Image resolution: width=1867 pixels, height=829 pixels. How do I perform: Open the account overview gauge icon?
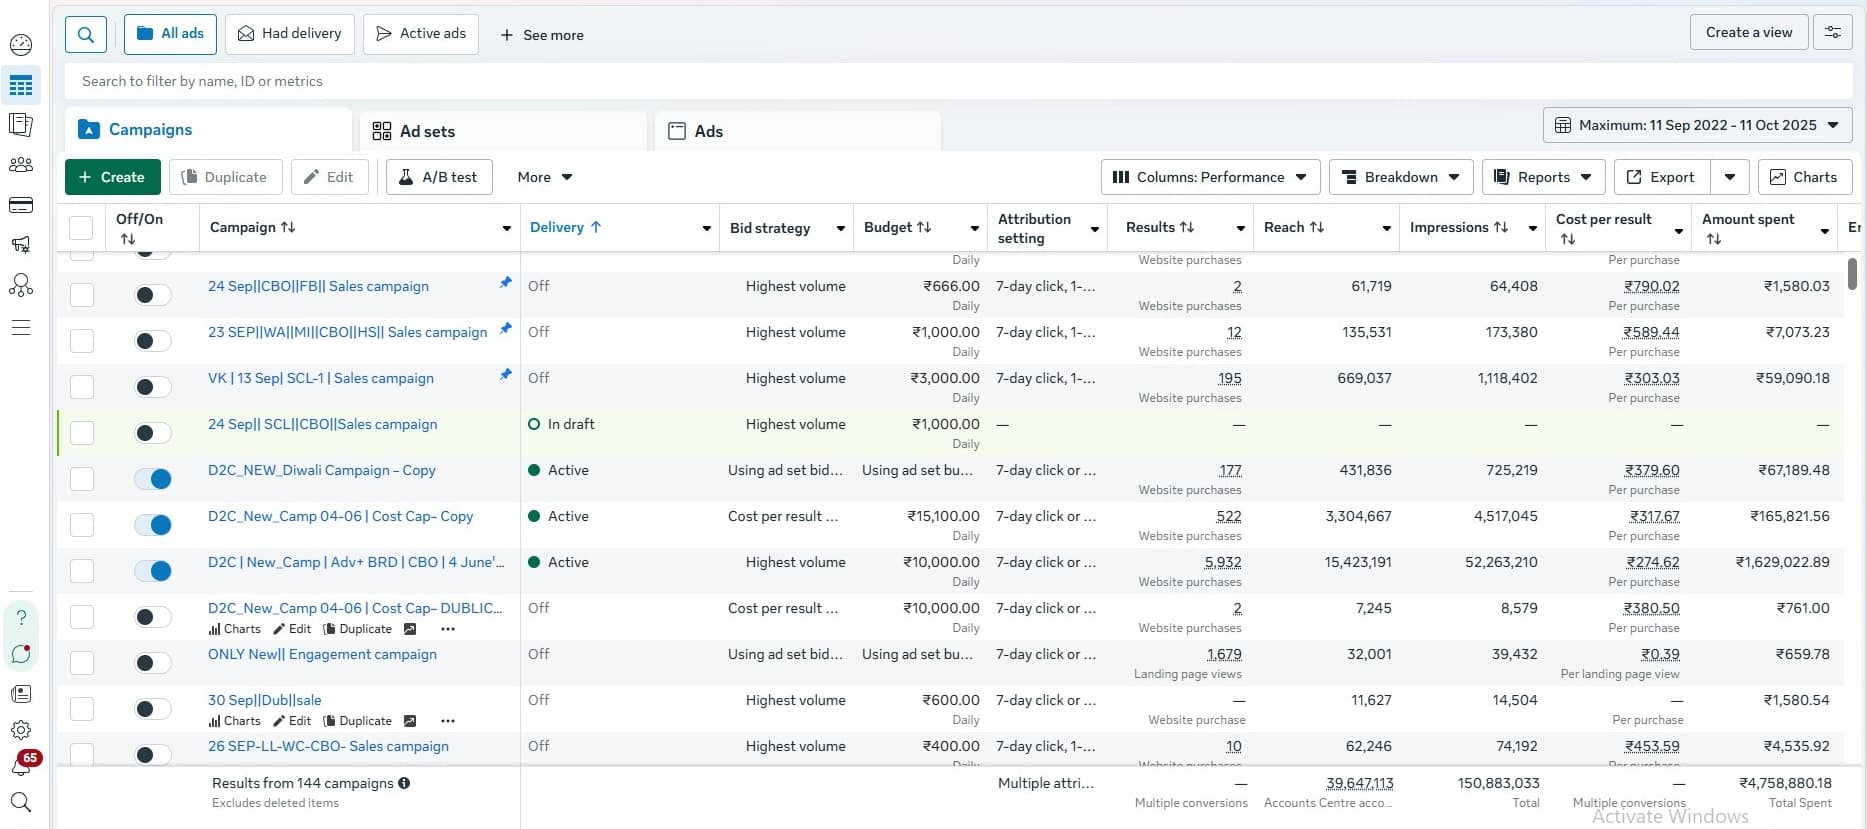(21, 44)
